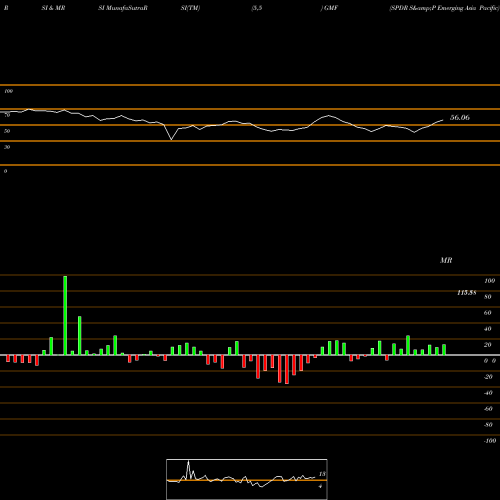Click the MR axis label -100
This screenshot has height=500, width=500.
(x=489, y=441)
